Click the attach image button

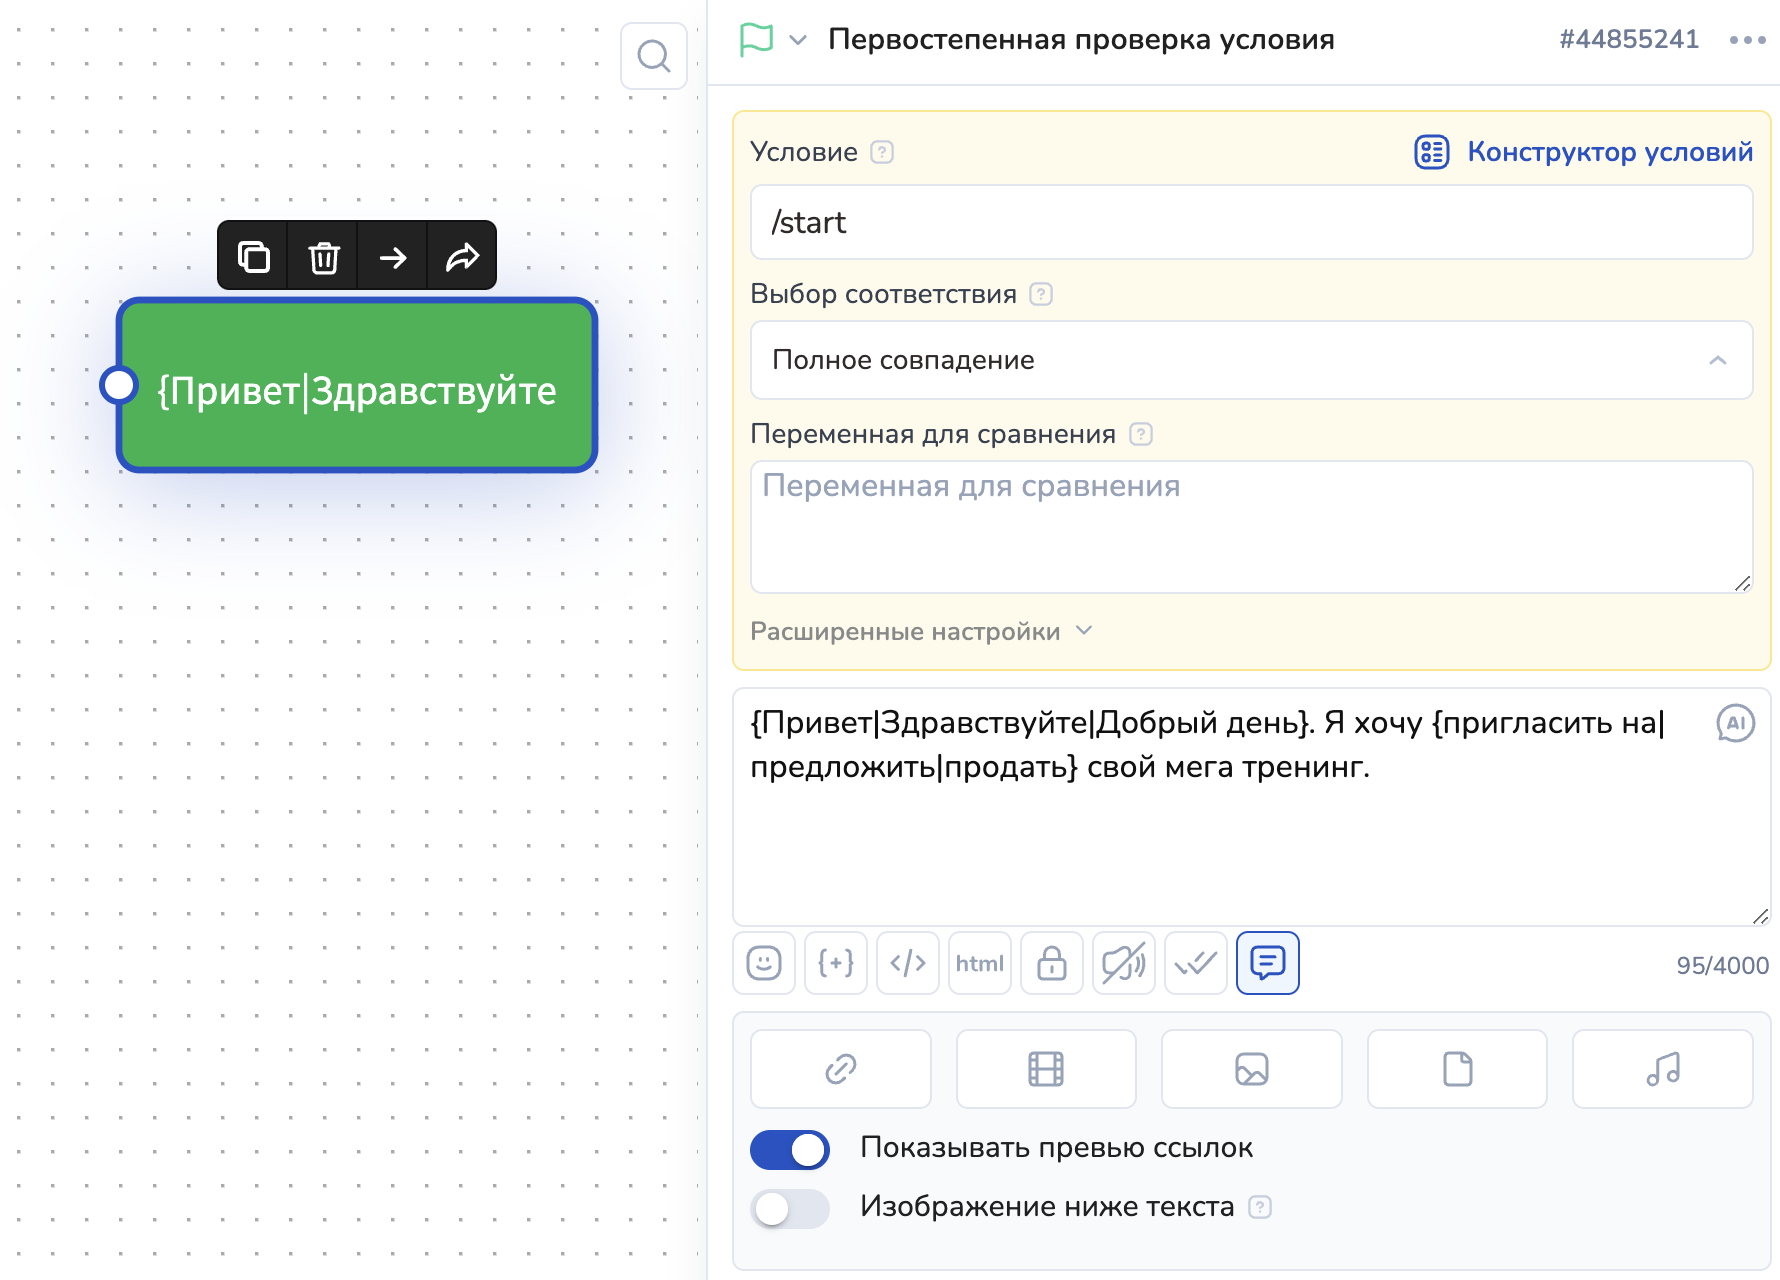[x=1251, y=1069]
